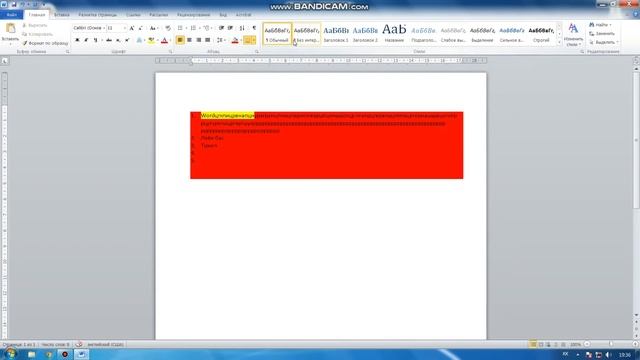Click the Print Layout view icon
Image resolution: width=640 pixels, height=360 pixels.
point(533,344)
